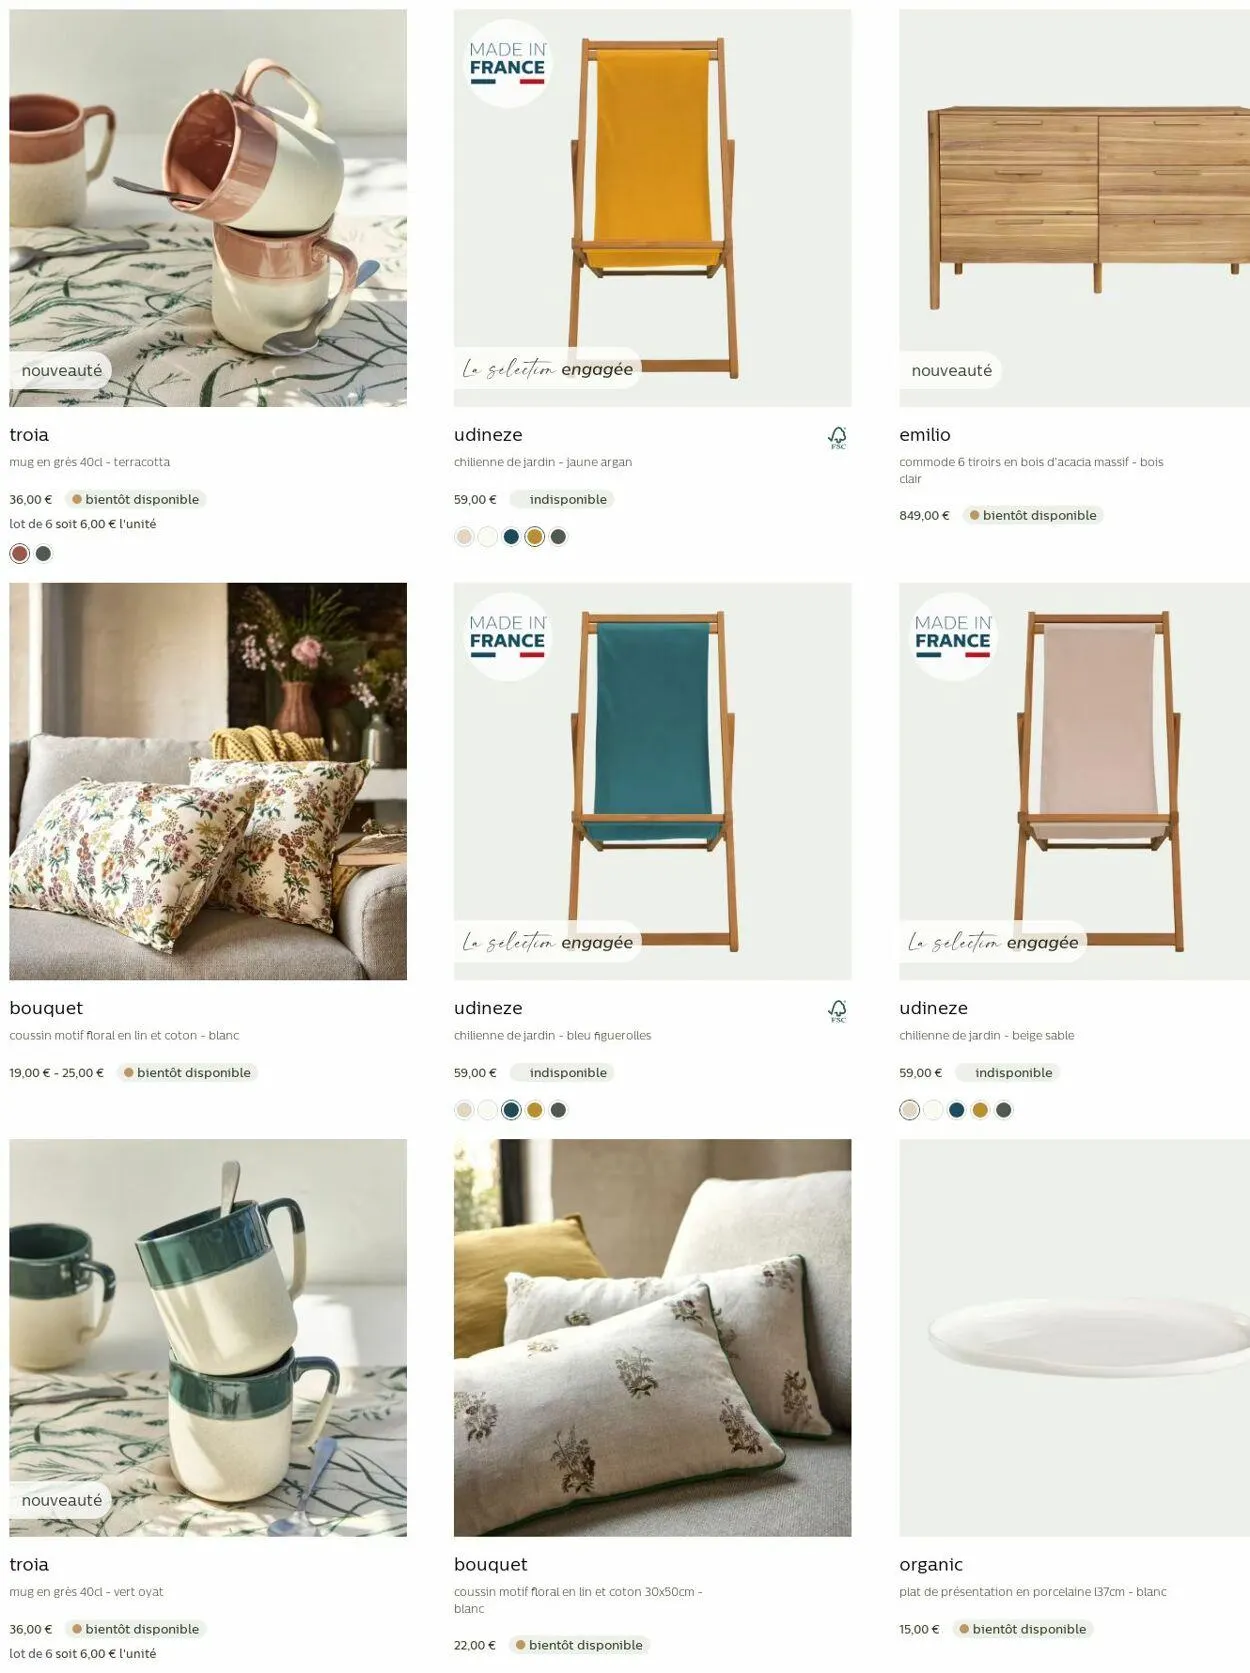Image resolution: width=1250 pixels, height=1673 pixels.
Task: Click FSC icon on yellow udineze chair
Action: pos(838,437)
